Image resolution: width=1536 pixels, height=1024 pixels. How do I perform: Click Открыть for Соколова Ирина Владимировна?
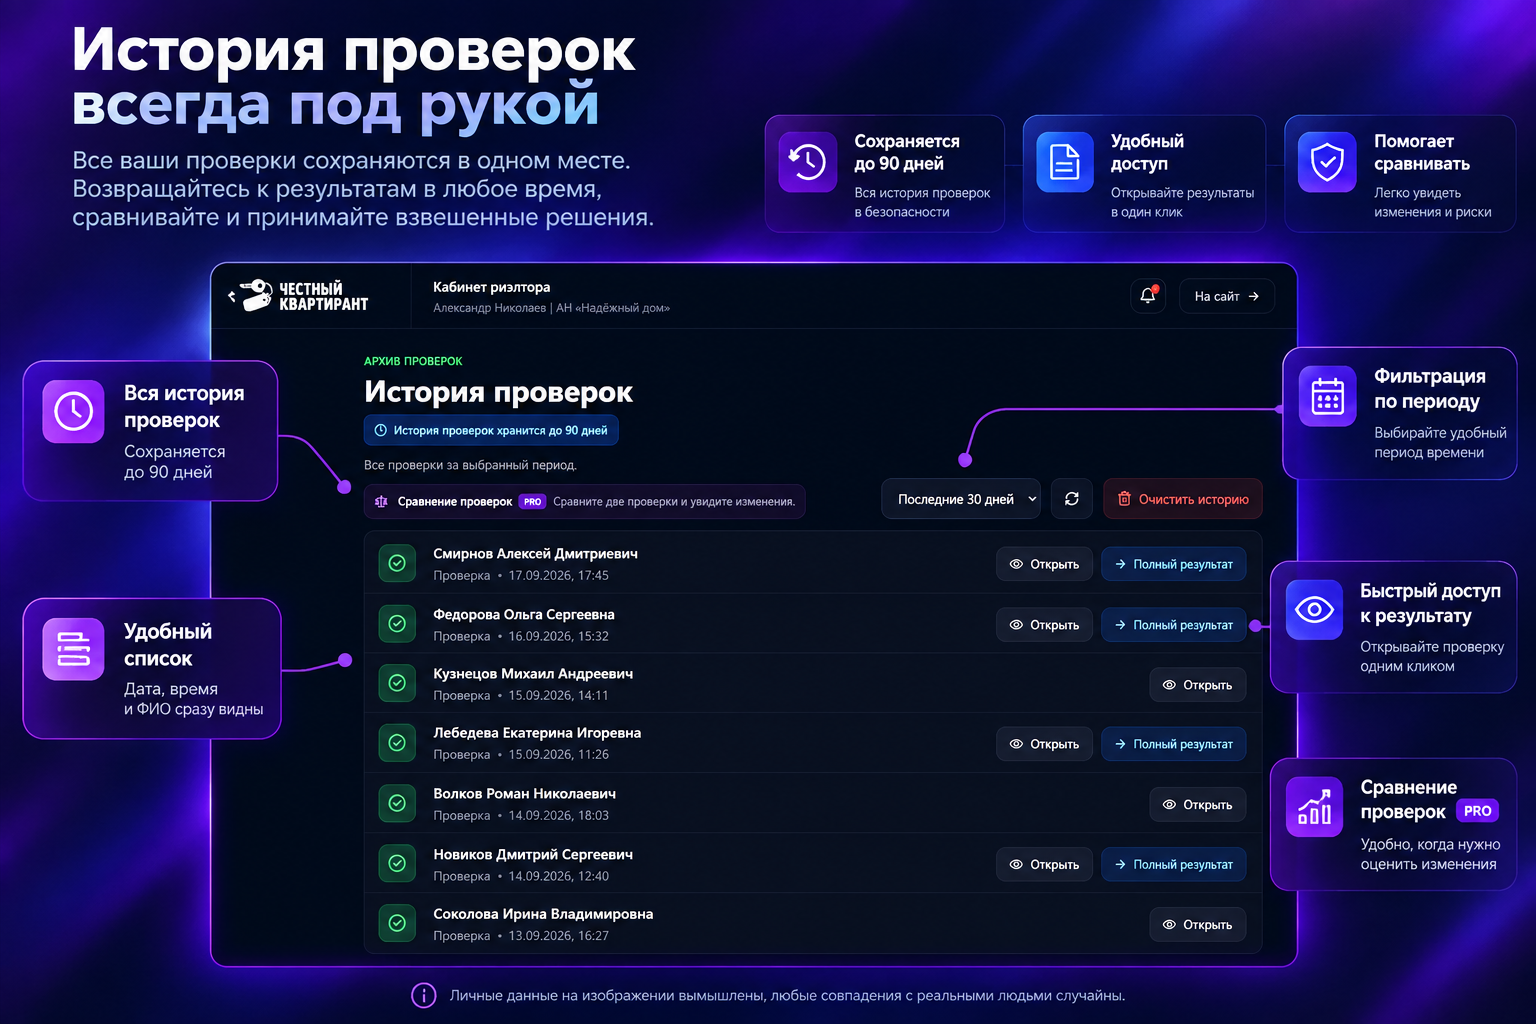[x=1198, y=925]
